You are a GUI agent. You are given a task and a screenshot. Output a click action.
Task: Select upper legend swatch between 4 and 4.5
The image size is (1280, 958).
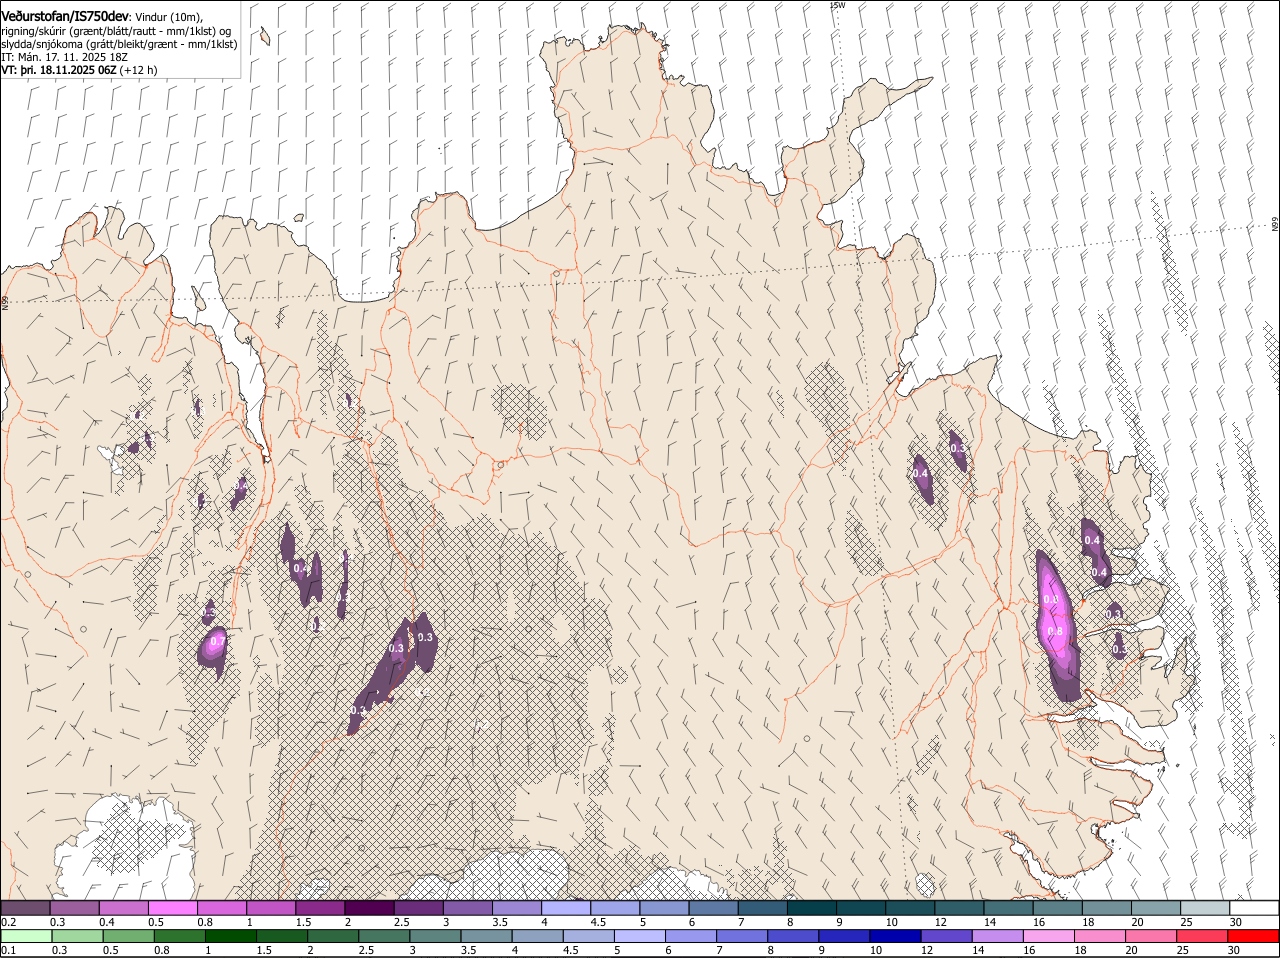[566, 907]
